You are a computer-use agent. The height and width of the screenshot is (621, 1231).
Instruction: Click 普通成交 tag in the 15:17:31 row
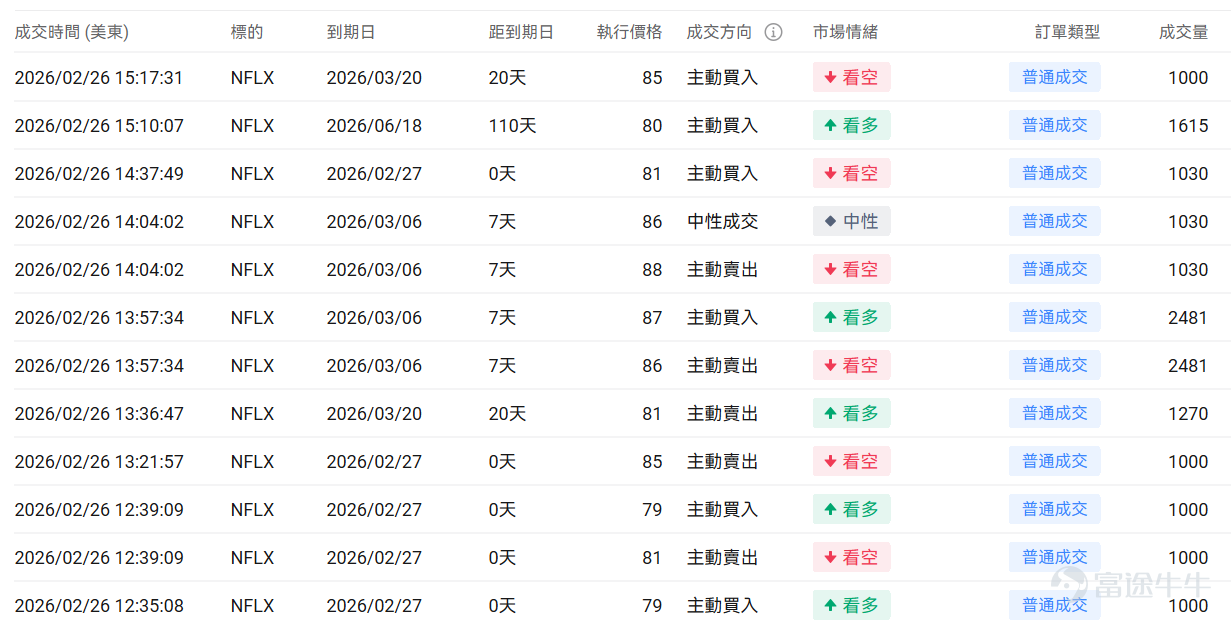coord(1055,77)
